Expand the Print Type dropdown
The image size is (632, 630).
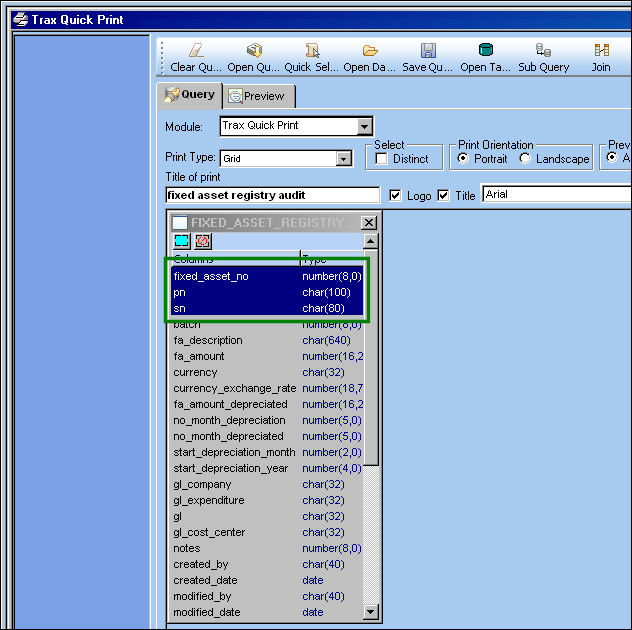click(x=344, y=159)
